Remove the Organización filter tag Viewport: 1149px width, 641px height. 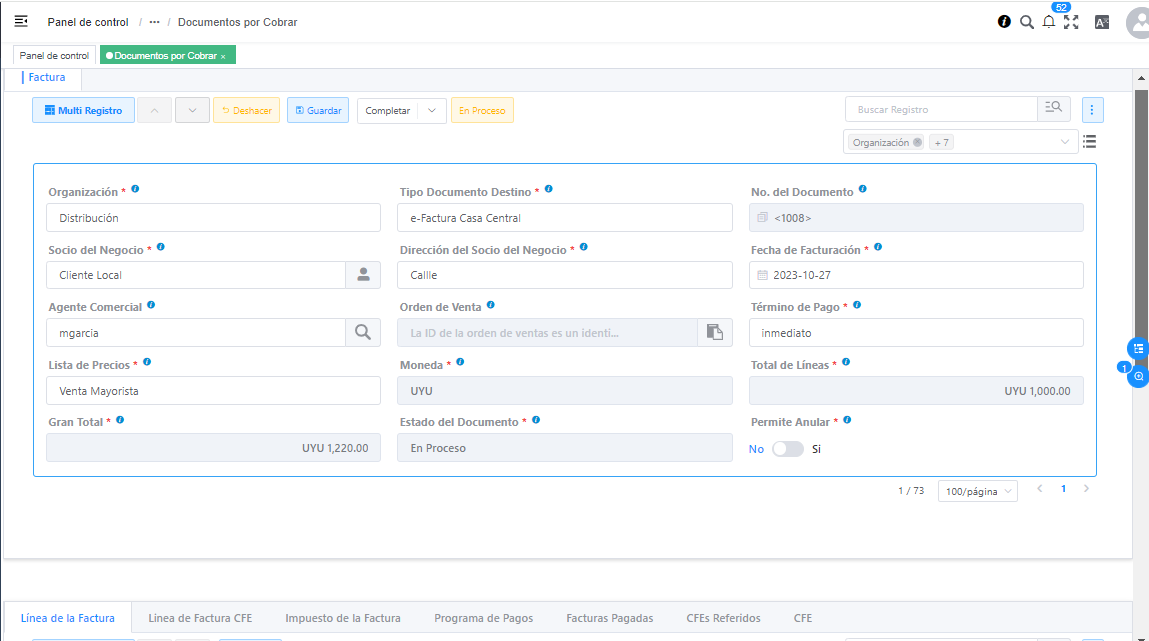[917, 142]
